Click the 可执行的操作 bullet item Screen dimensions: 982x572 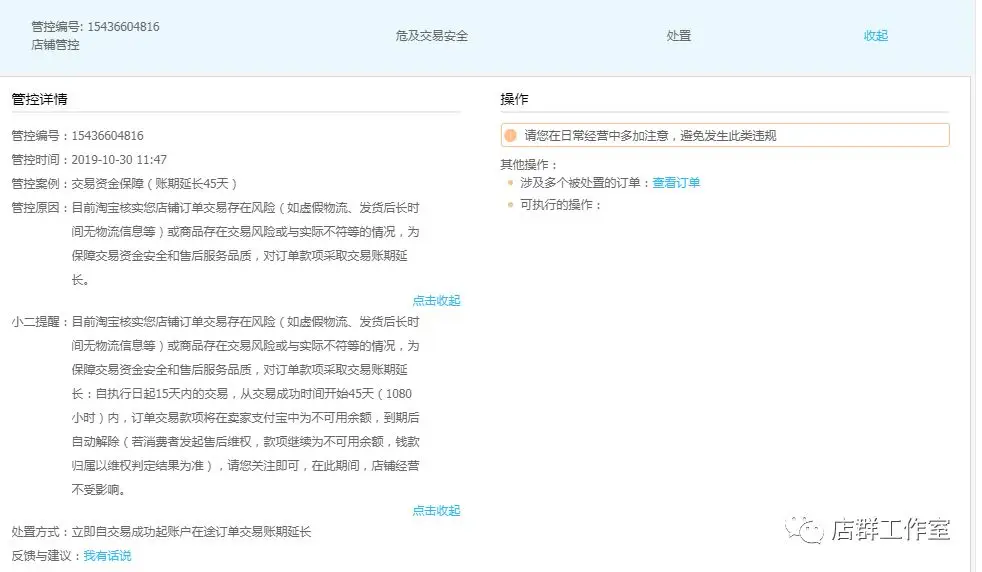coord(560,205)
